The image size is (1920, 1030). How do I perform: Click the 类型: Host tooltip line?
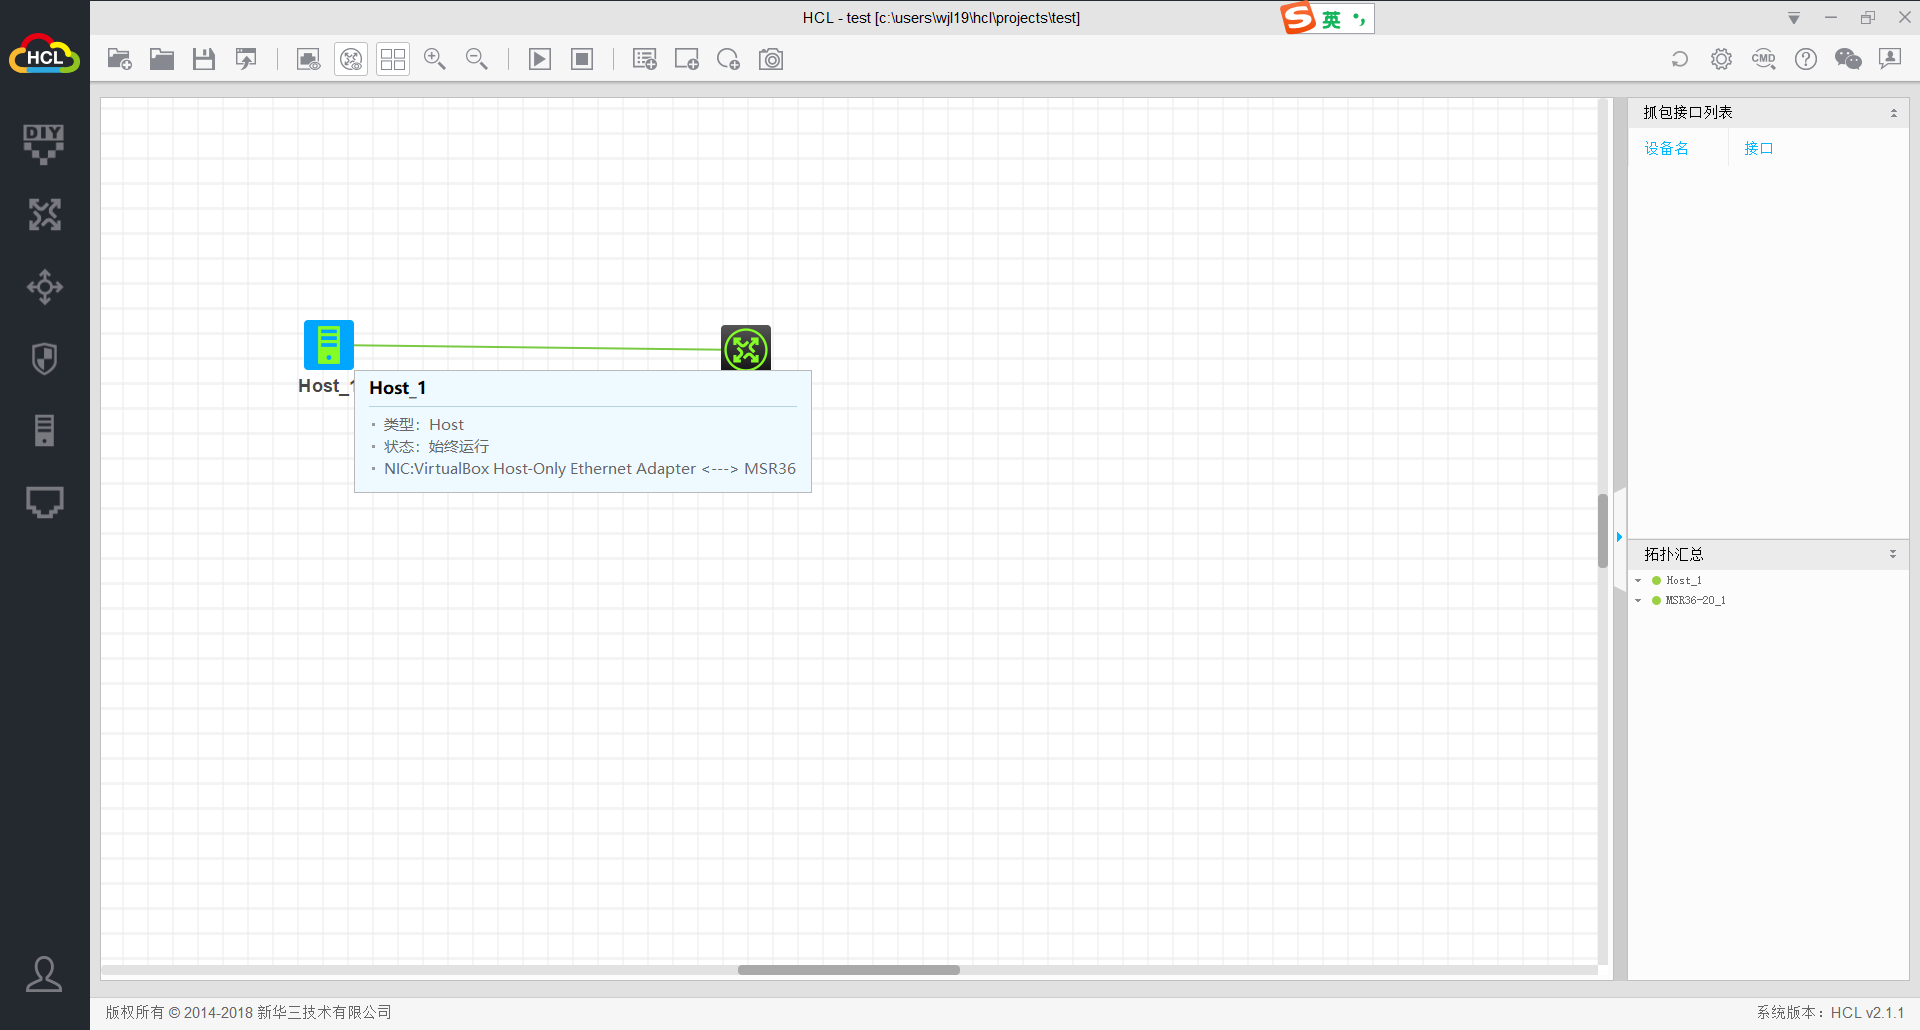(424, 425)
